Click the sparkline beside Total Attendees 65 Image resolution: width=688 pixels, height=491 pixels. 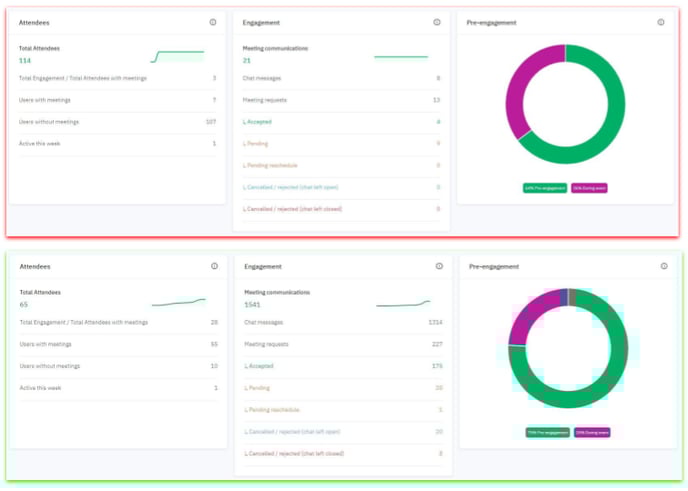[179, 302]
